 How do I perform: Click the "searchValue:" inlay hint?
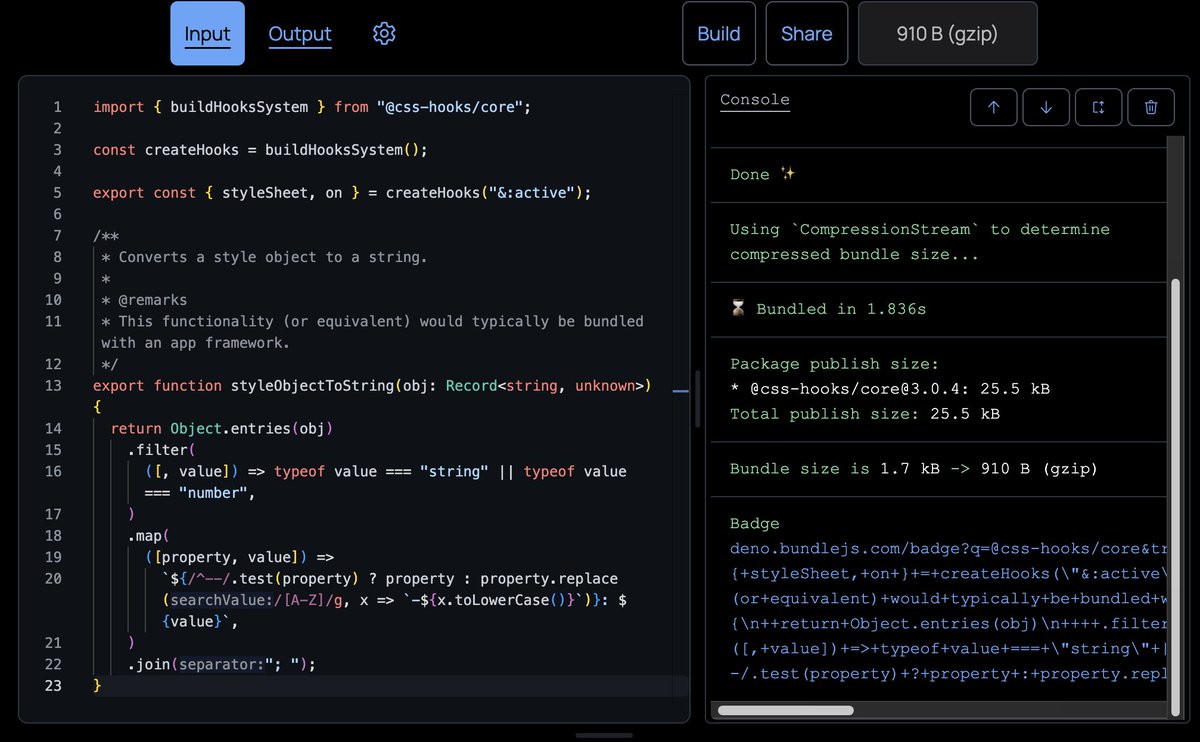coord(221,600)
